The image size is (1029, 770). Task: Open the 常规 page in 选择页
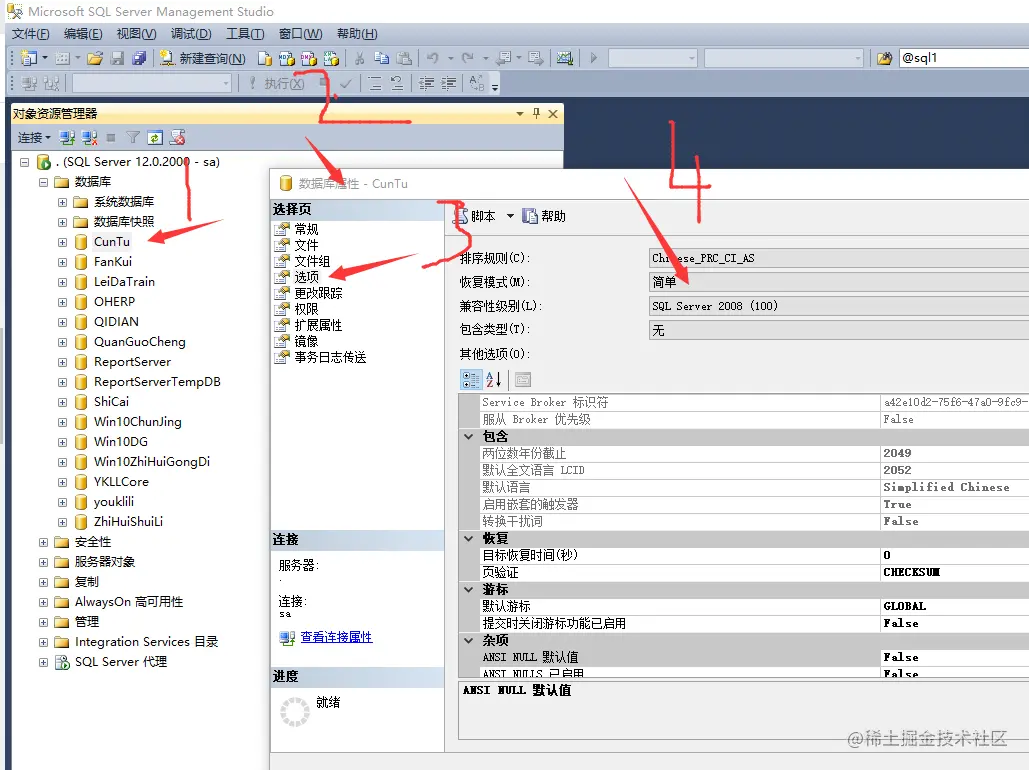coord(306,229)
